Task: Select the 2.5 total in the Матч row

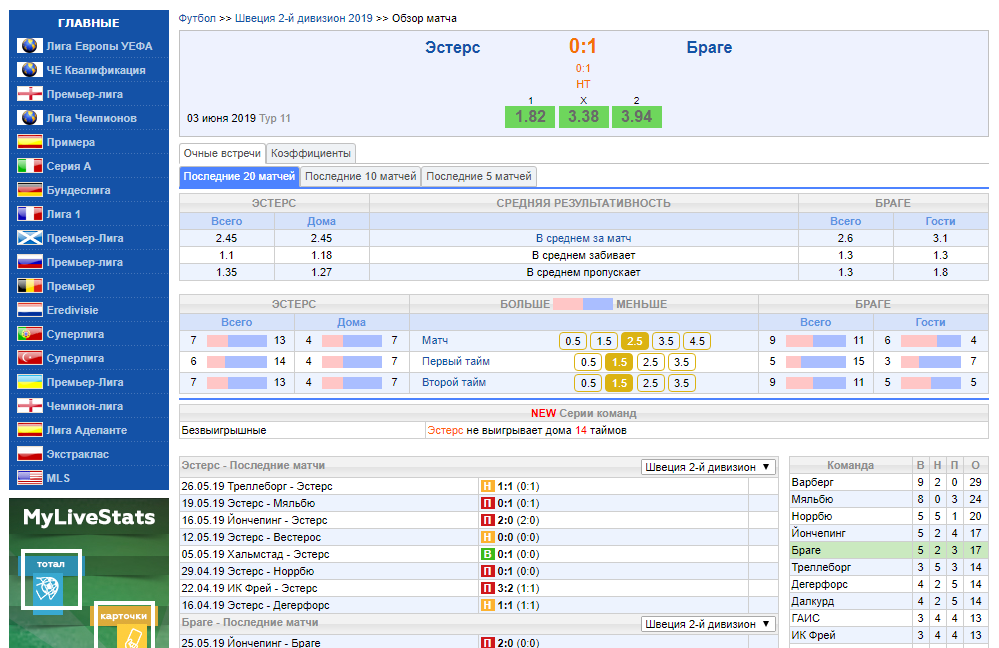Action: 634,341
